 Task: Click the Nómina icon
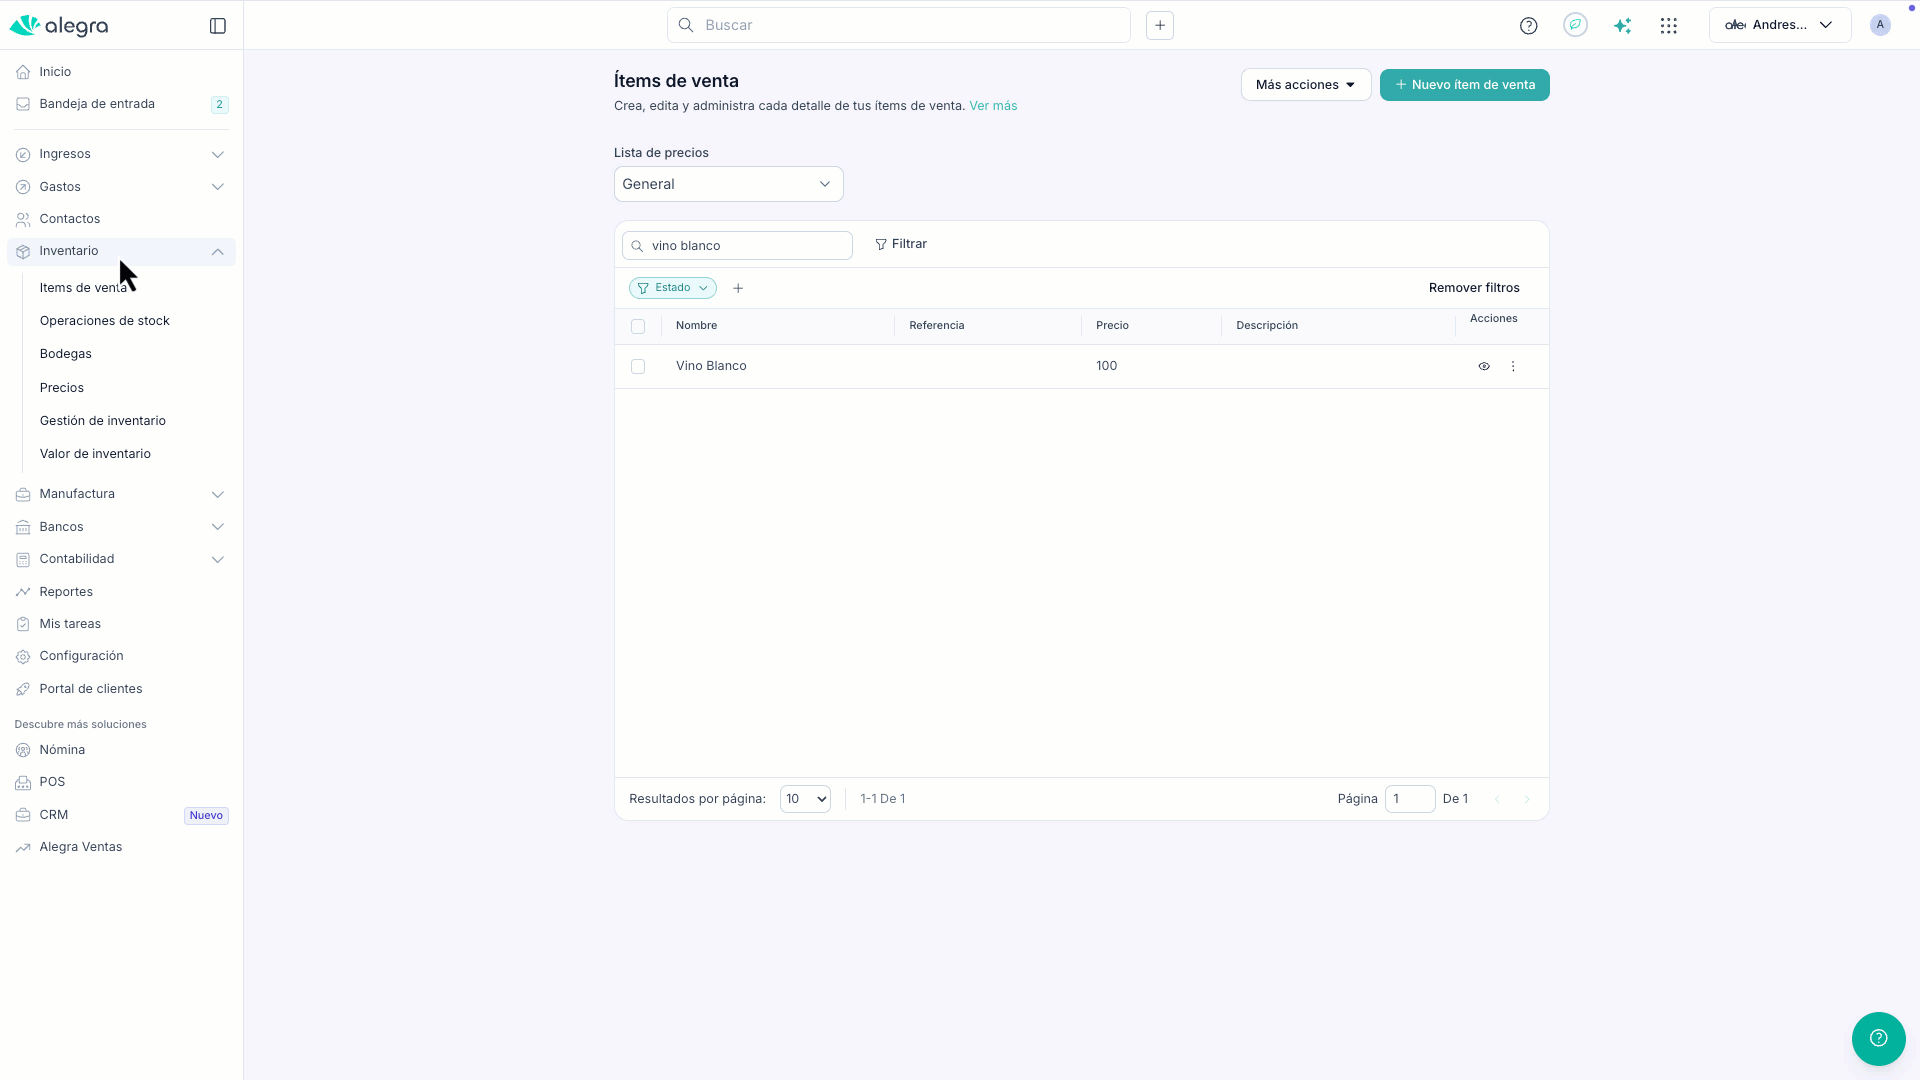(23, 750)
